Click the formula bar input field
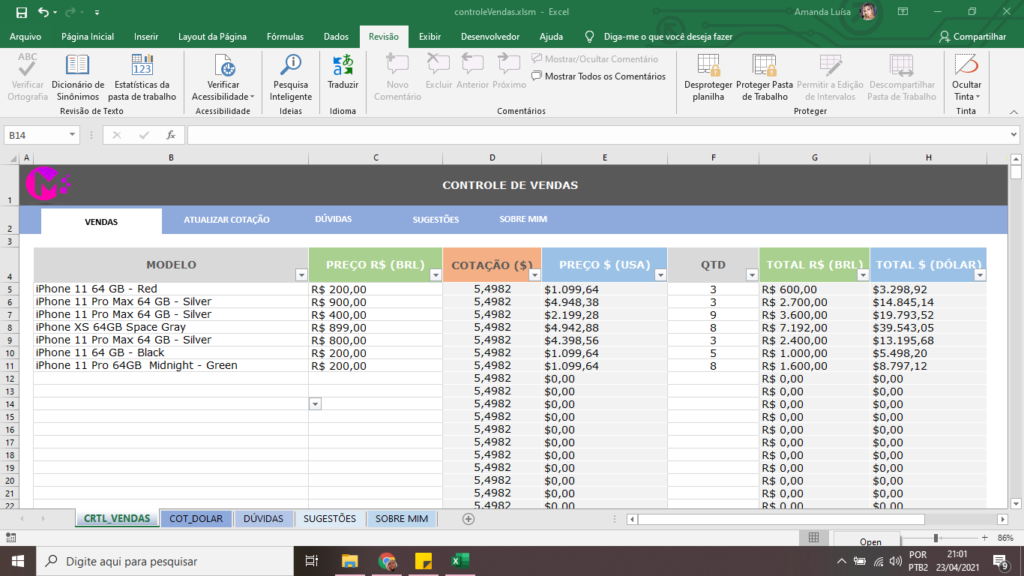Viewport: 1024px width, 576px height. pos(597,135)
